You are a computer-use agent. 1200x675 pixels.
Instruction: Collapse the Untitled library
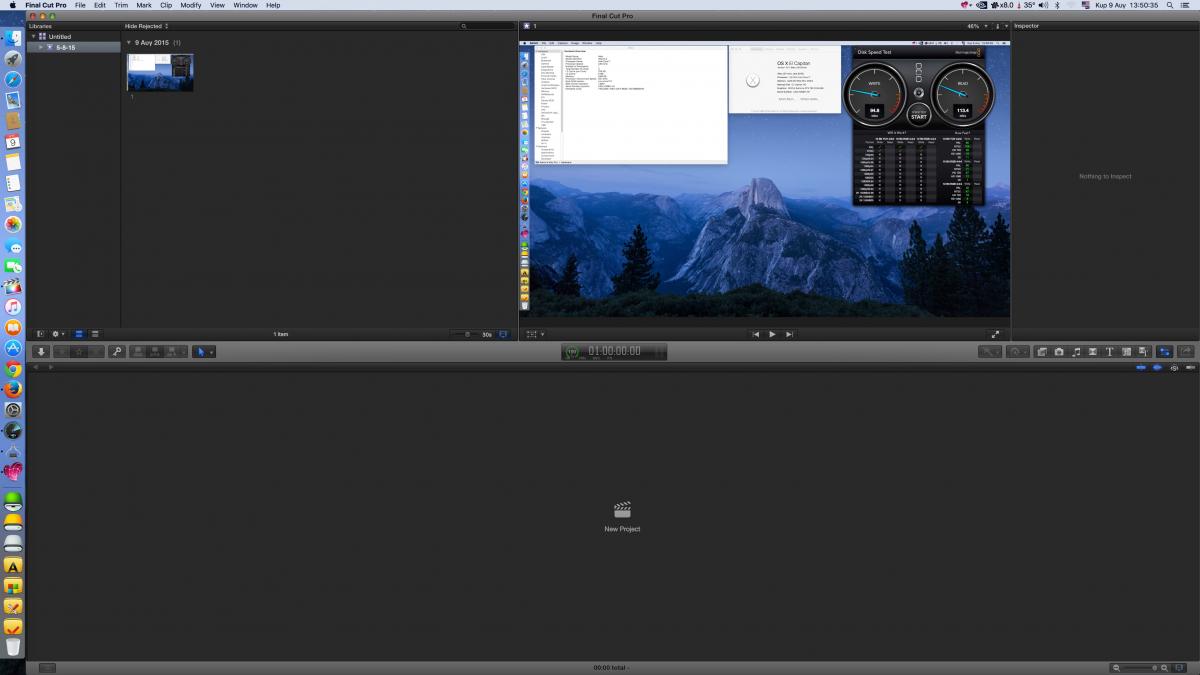[33, 37]
